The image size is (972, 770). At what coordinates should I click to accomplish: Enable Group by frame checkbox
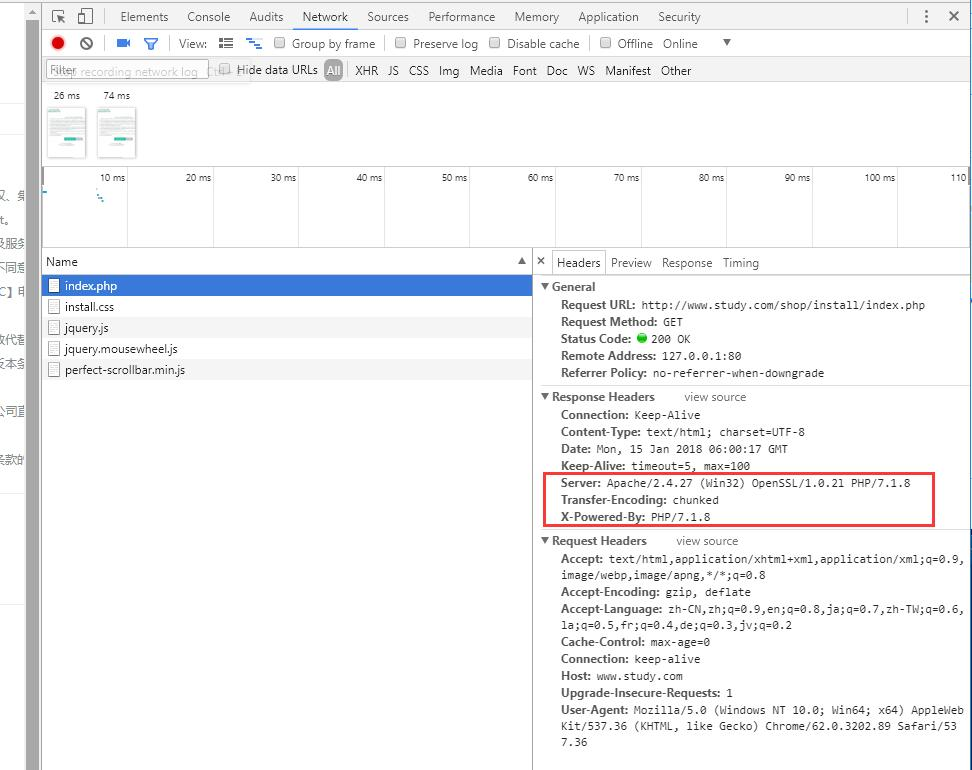[280, 43]
